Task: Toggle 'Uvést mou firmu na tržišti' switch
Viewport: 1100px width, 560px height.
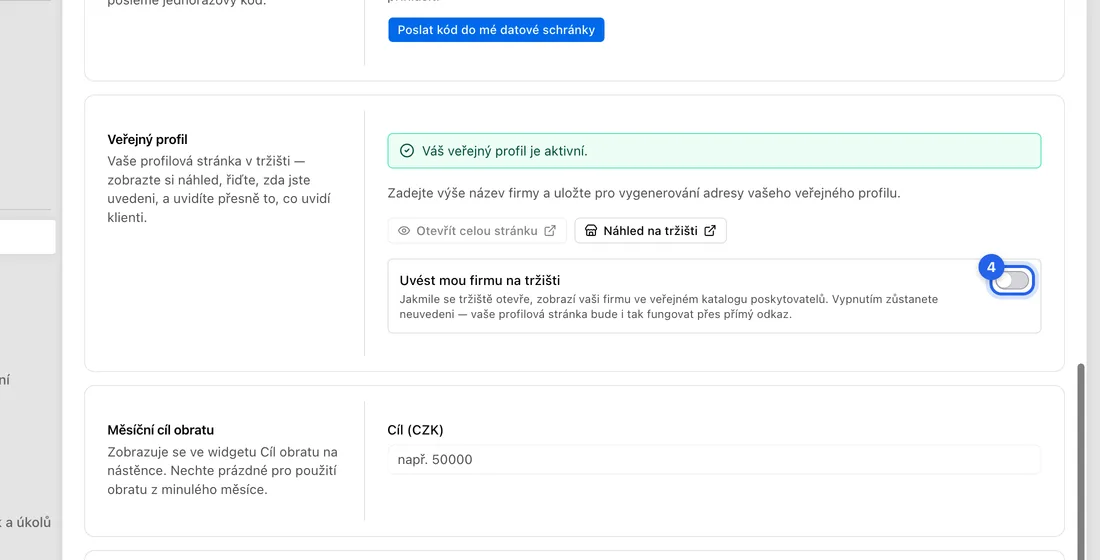Action: click(1012, 281)
